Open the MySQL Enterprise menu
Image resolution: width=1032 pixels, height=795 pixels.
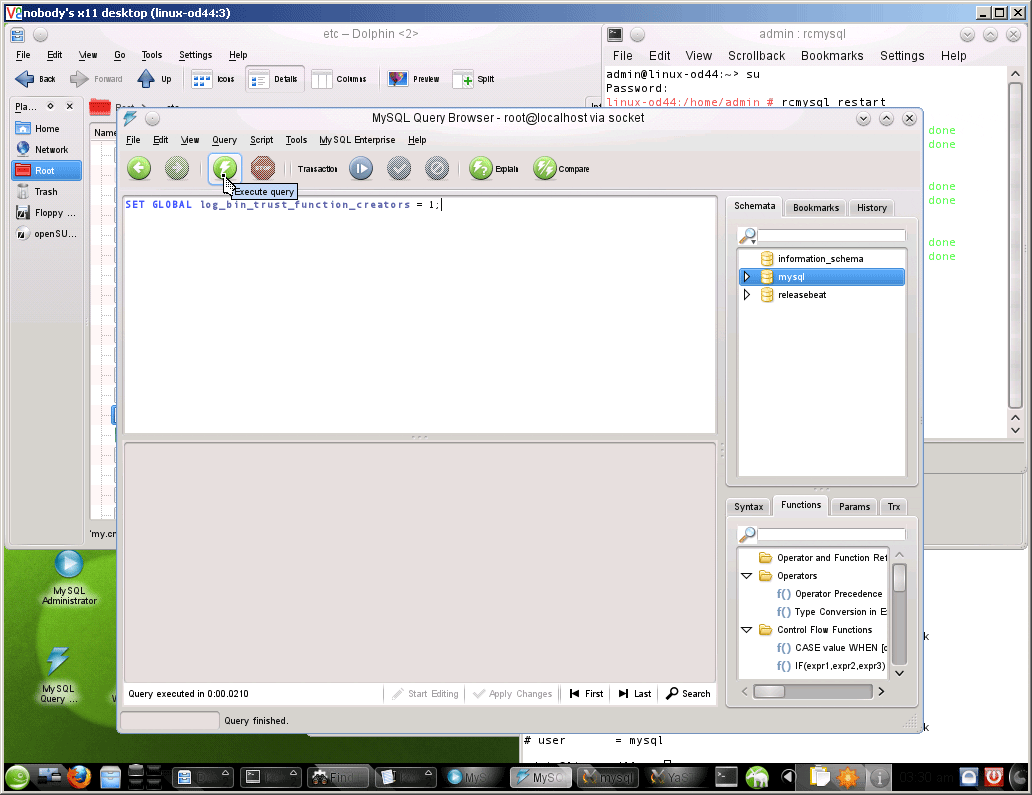tap(357, 140)
